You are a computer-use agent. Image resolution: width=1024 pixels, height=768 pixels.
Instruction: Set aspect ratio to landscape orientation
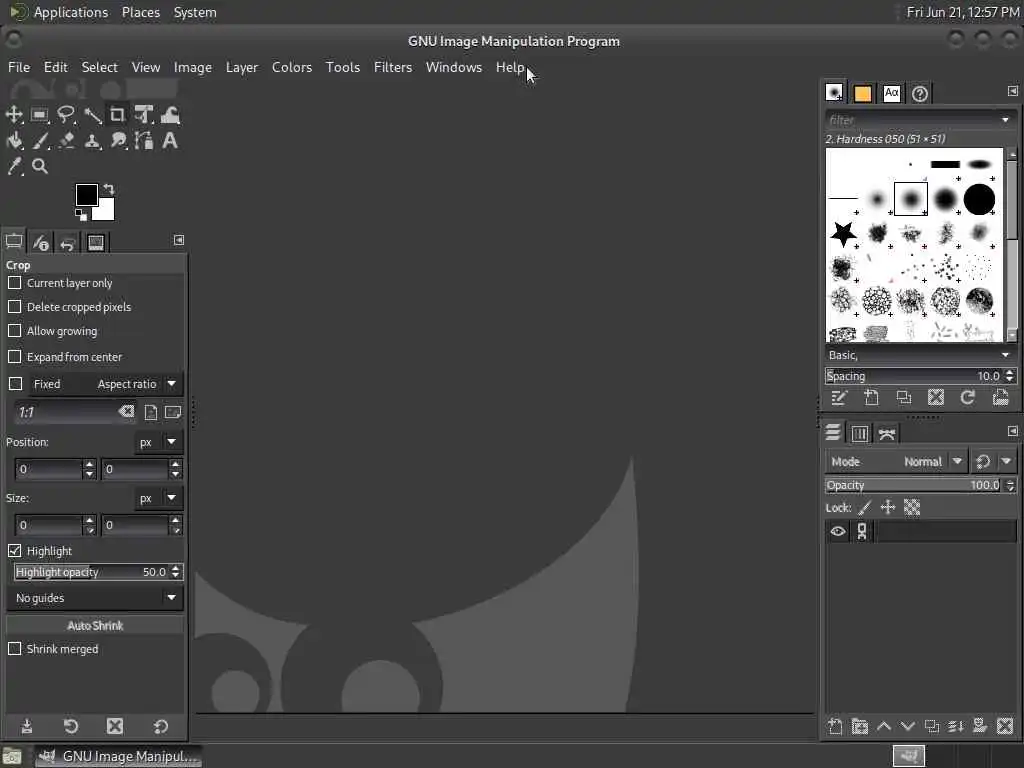click(173, 412)
